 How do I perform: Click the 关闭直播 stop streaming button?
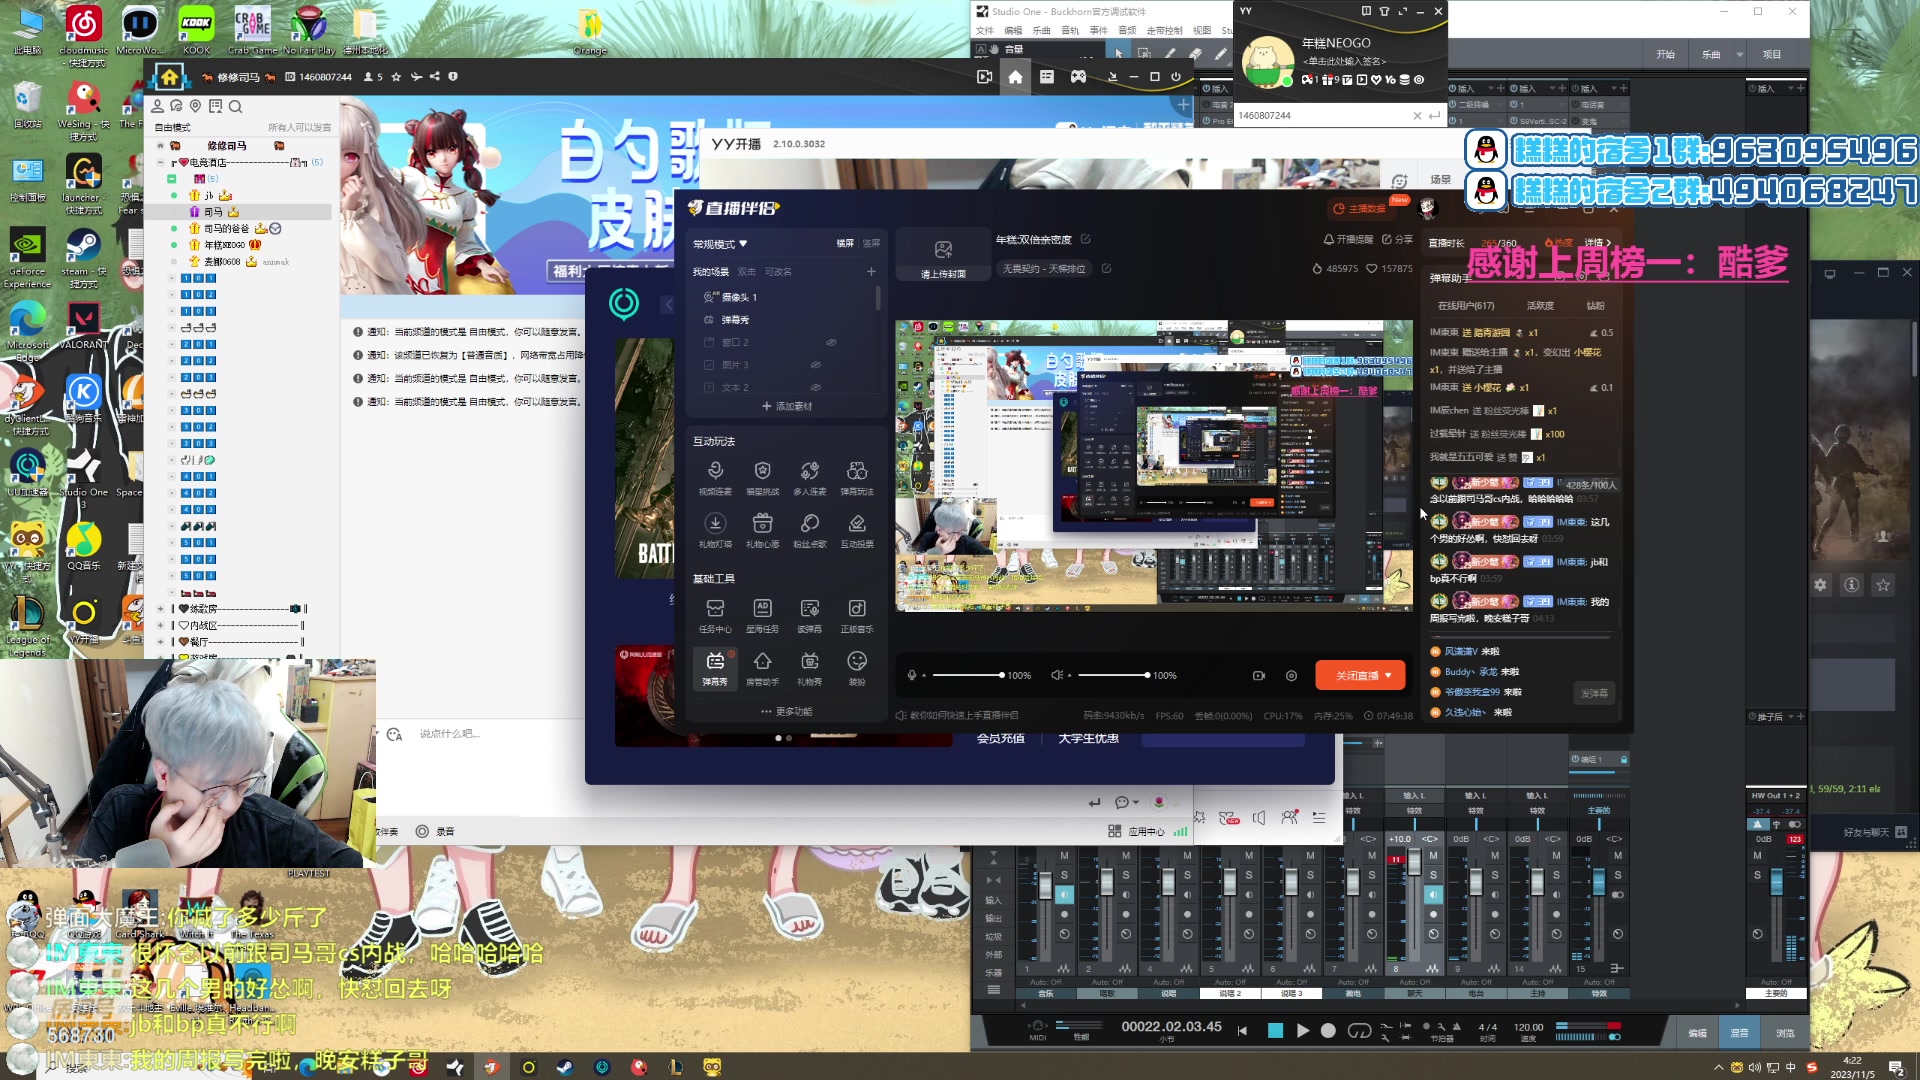pos(1358,676)
